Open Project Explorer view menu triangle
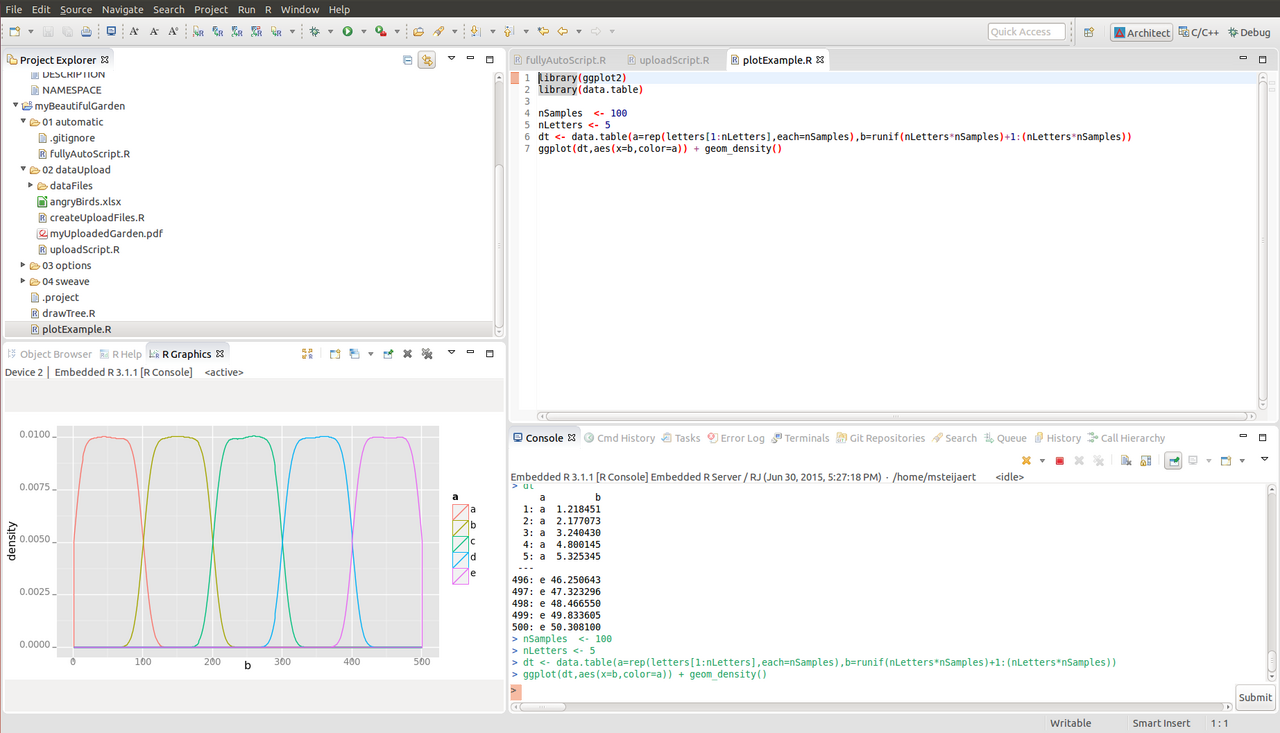Image resolution: width=1280 pixels, height=733 pixels. pos(451,59)
